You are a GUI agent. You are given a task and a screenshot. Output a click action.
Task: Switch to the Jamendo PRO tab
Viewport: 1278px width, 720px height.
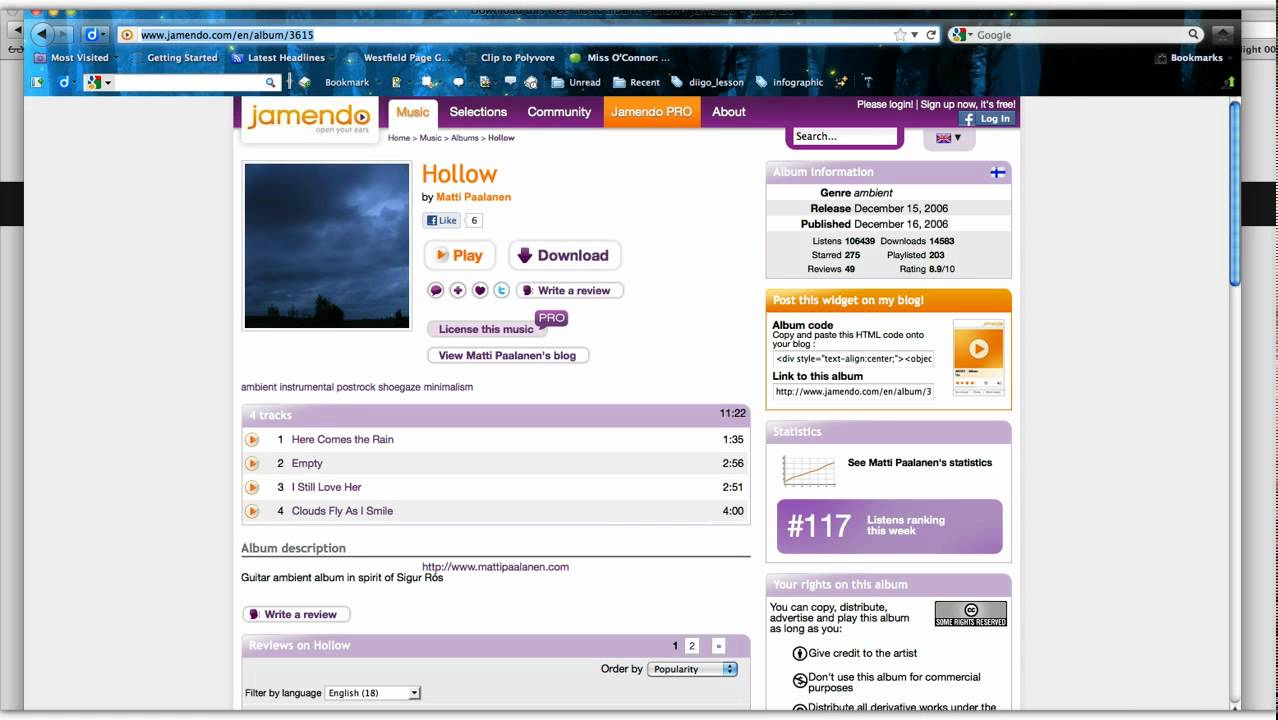pyautogui.click(x=651, y=112)
